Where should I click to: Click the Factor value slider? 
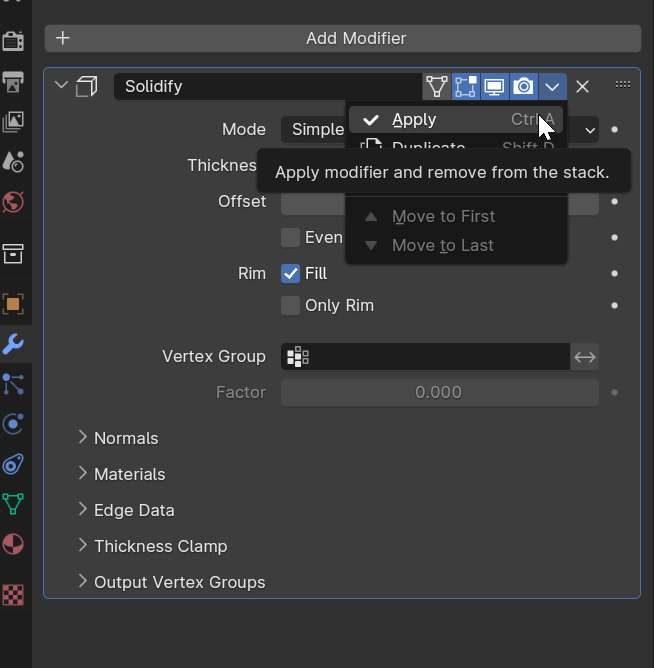point(440,392)
